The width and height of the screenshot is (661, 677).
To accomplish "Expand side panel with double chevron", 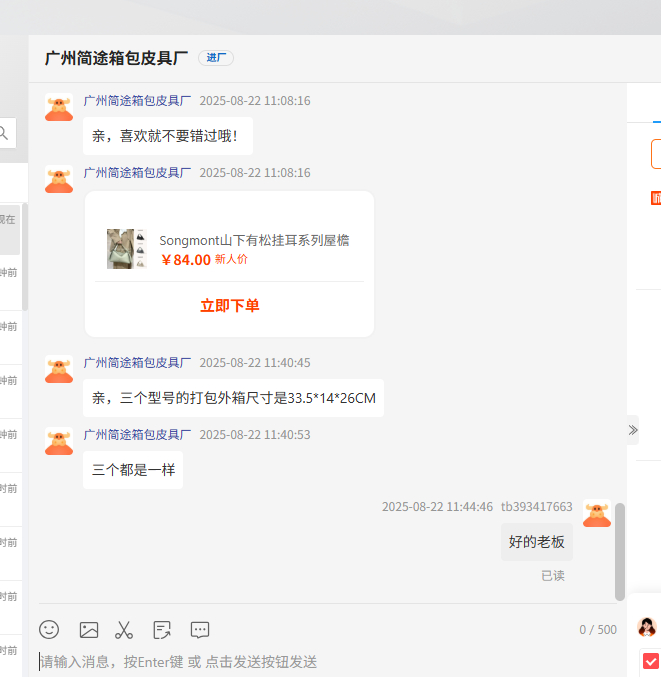I will [x=633, y=430].
